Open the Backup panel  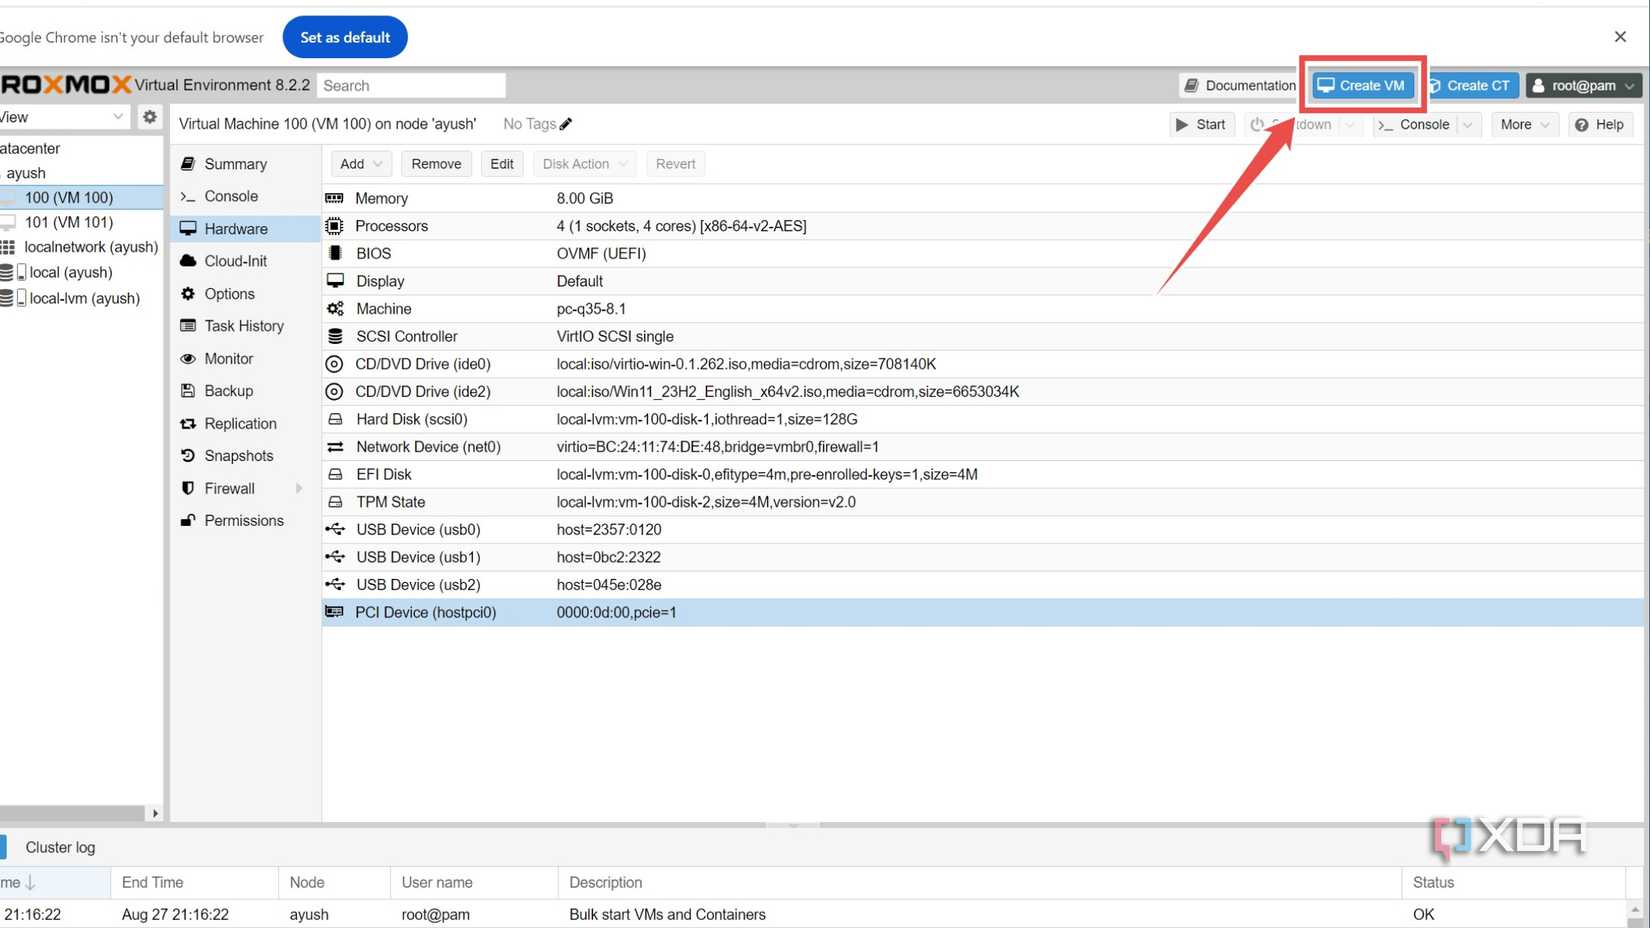coord(226,390)
